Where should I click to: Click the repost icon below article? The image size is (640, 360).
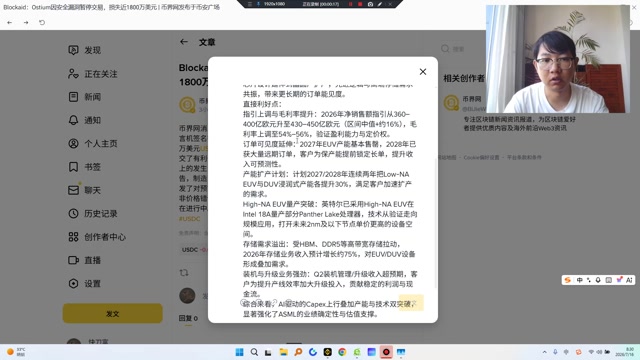pos(184,272)
